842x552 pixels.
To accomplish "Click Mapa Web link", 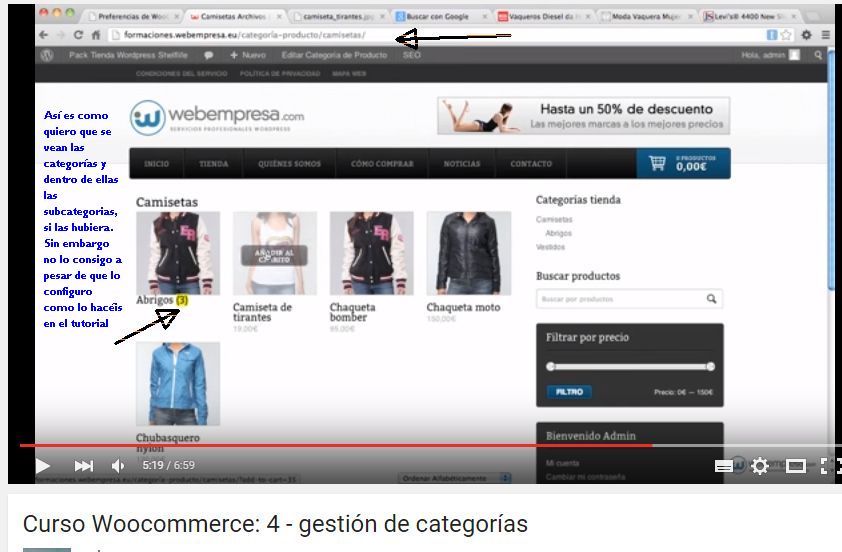I will [x=349, y=74].
